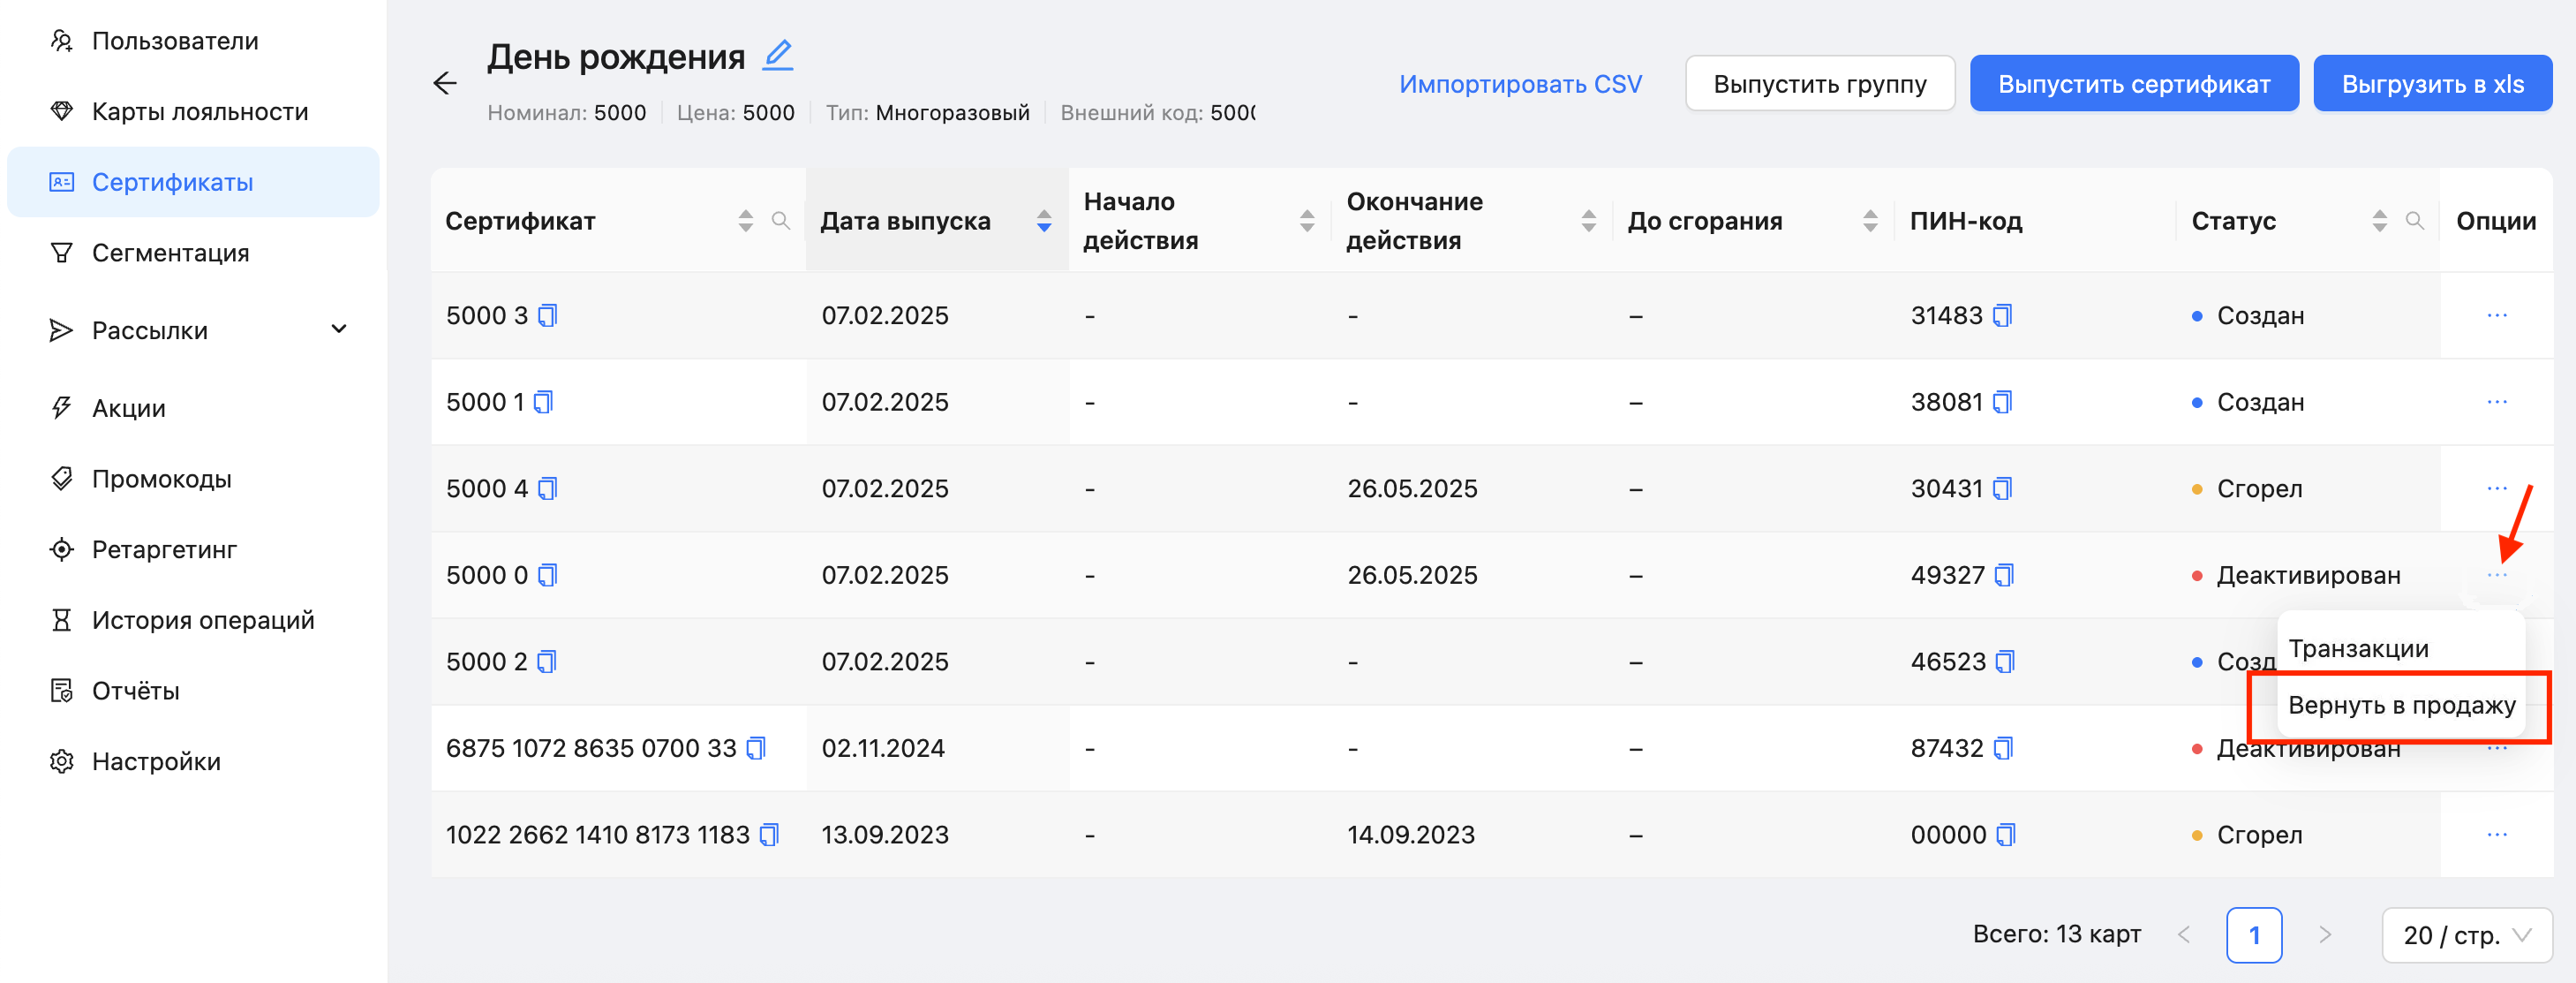Go to page 1 in pagination
2576x983 pixels.
(x=2253, y=935)
